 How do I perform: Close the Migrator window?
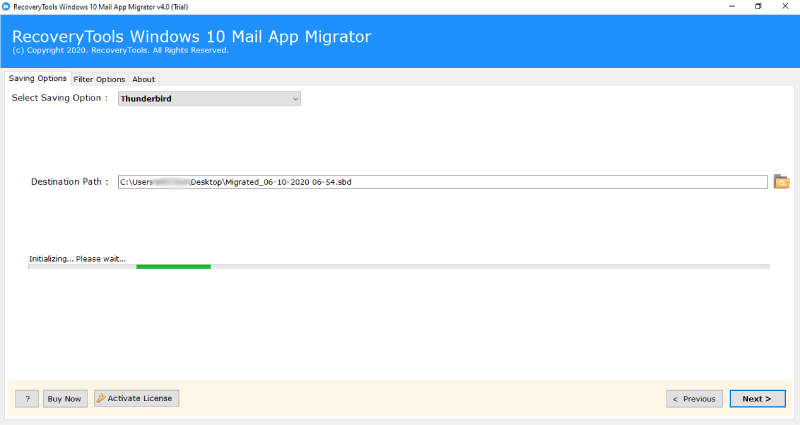785,7
